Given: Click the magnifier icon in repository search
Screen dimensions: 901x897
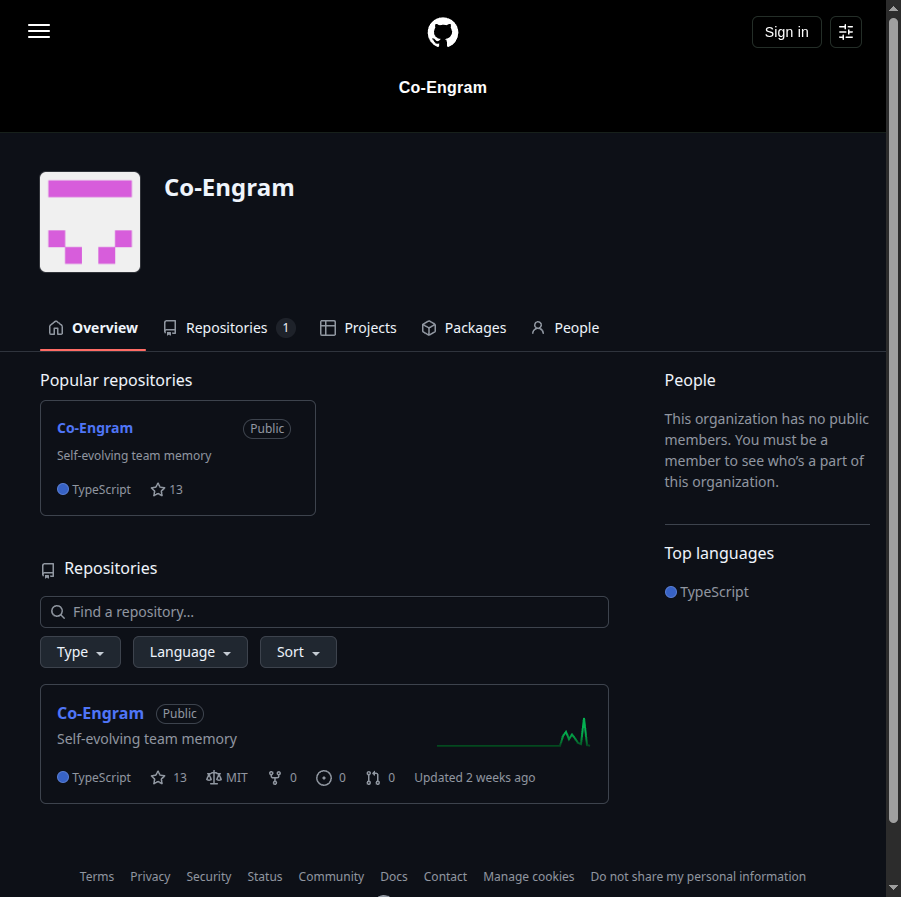Looking at the screenshot, I should pos(58,612).
